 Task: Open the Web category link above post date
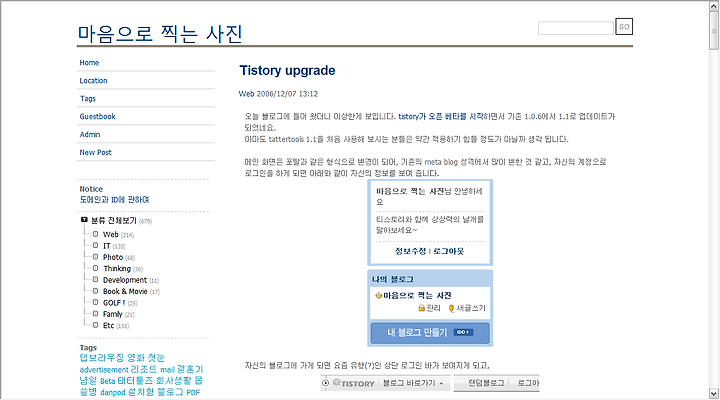pos(246,94)
